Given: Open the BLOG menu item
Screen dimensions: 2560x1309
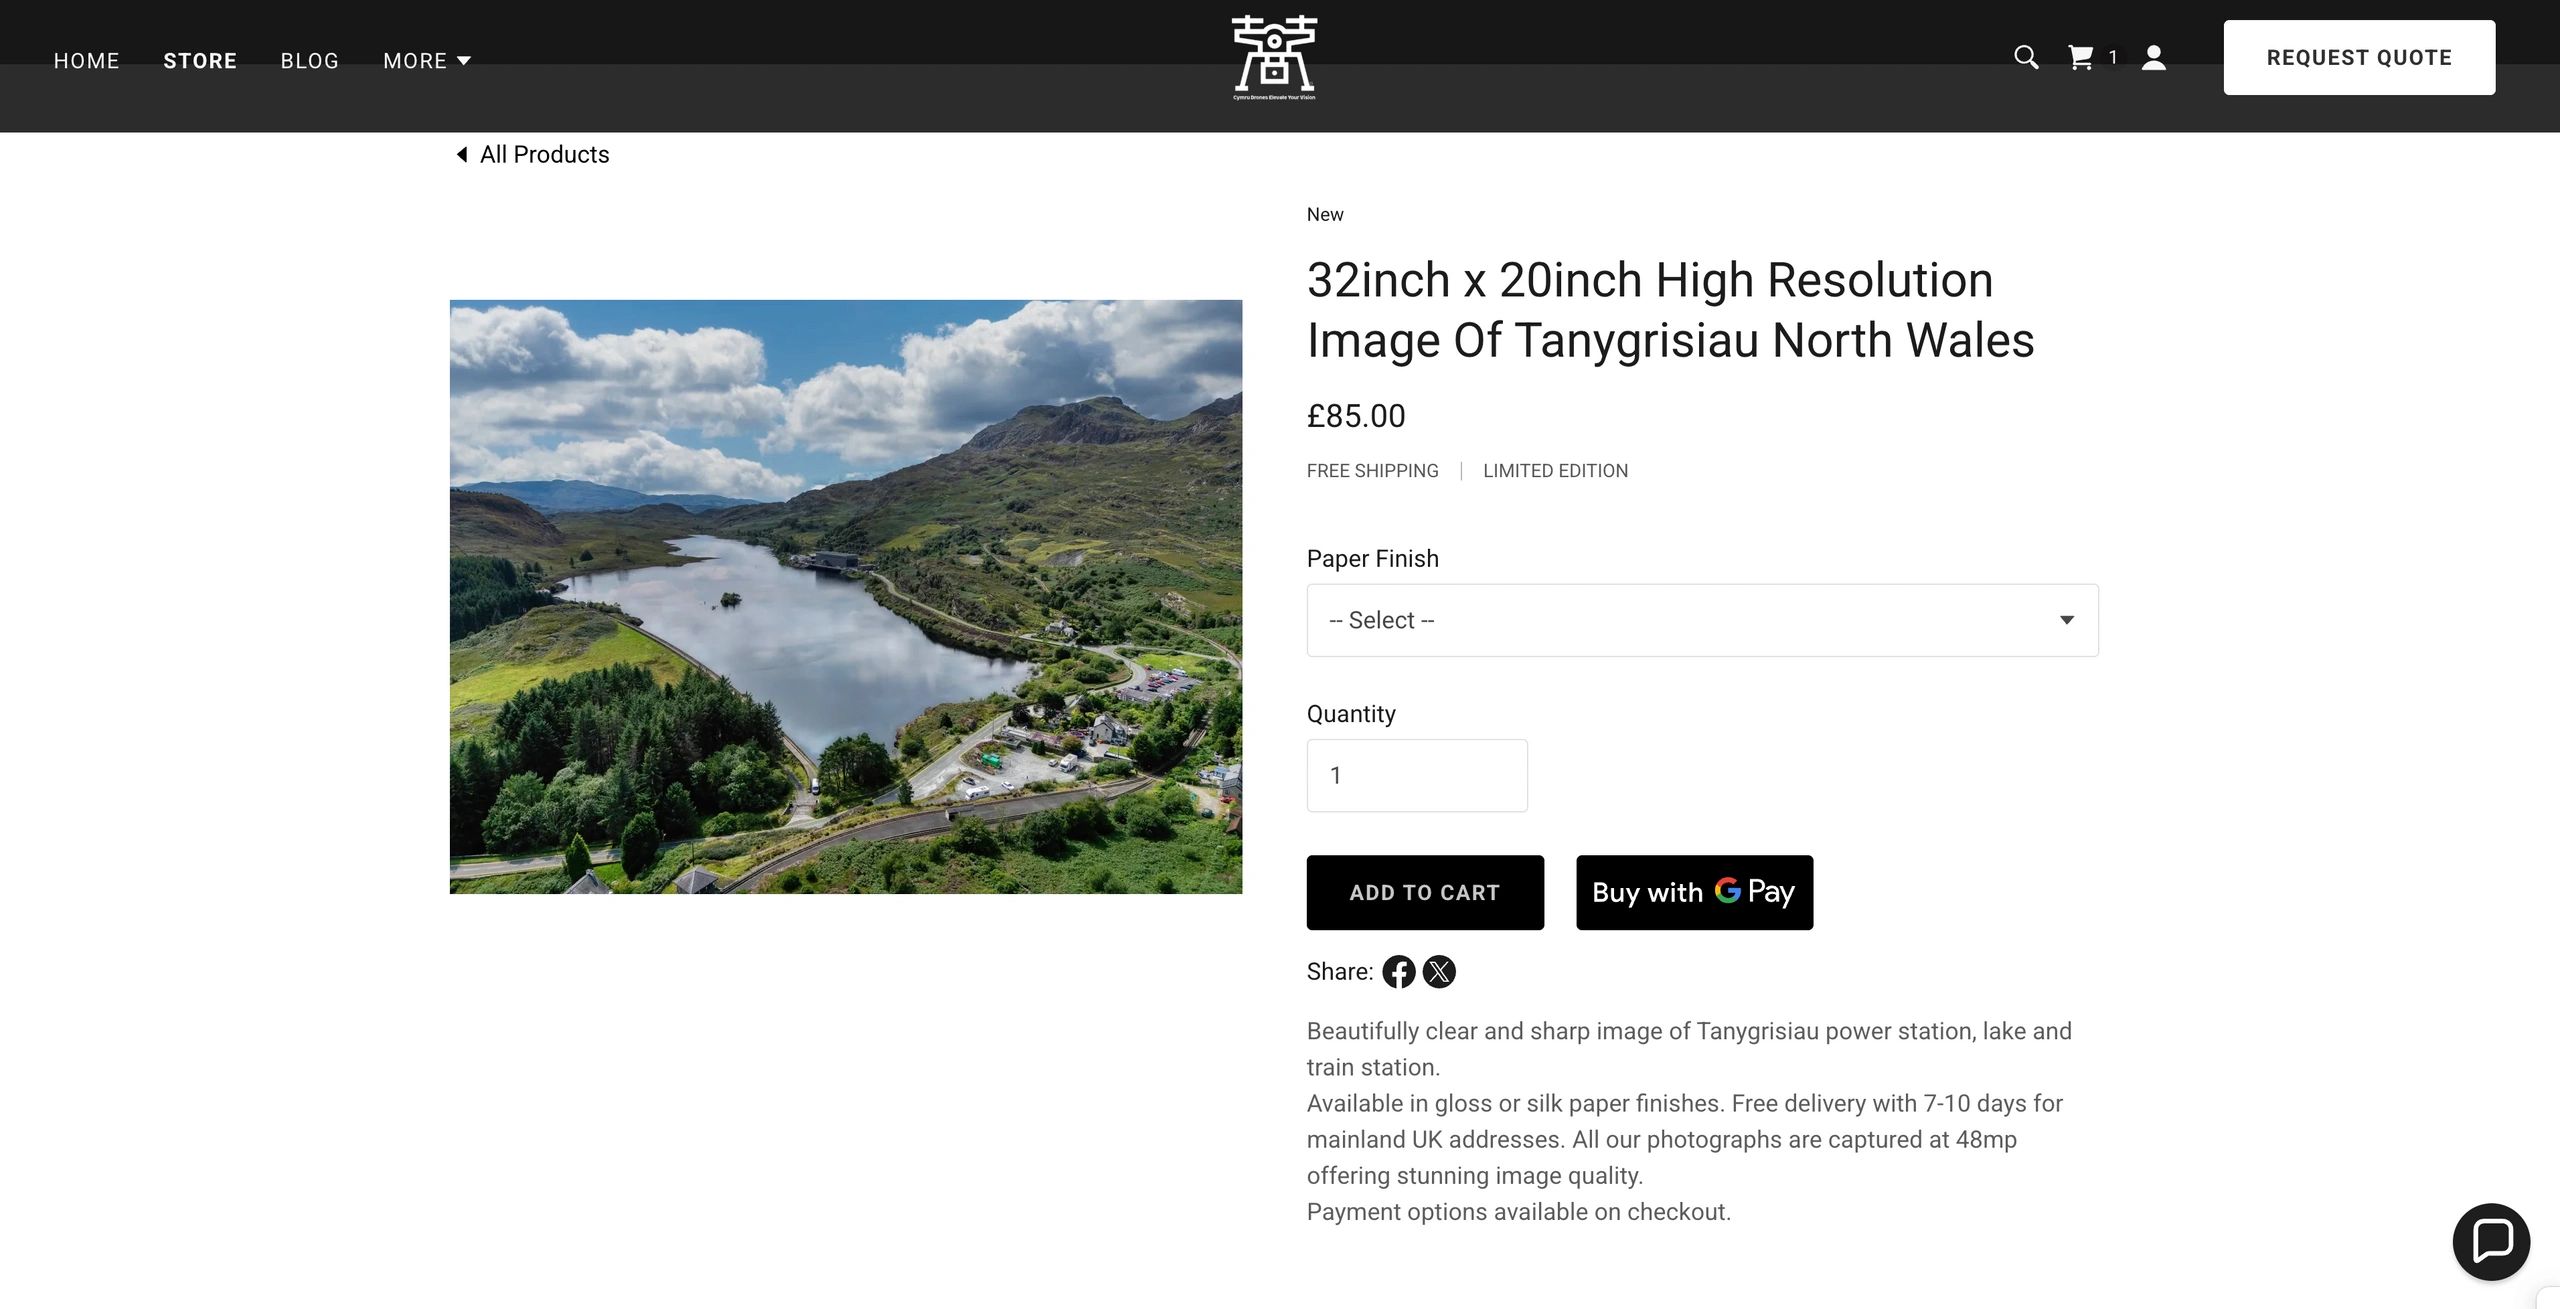Looking at the screenshot, I should 310,61.
